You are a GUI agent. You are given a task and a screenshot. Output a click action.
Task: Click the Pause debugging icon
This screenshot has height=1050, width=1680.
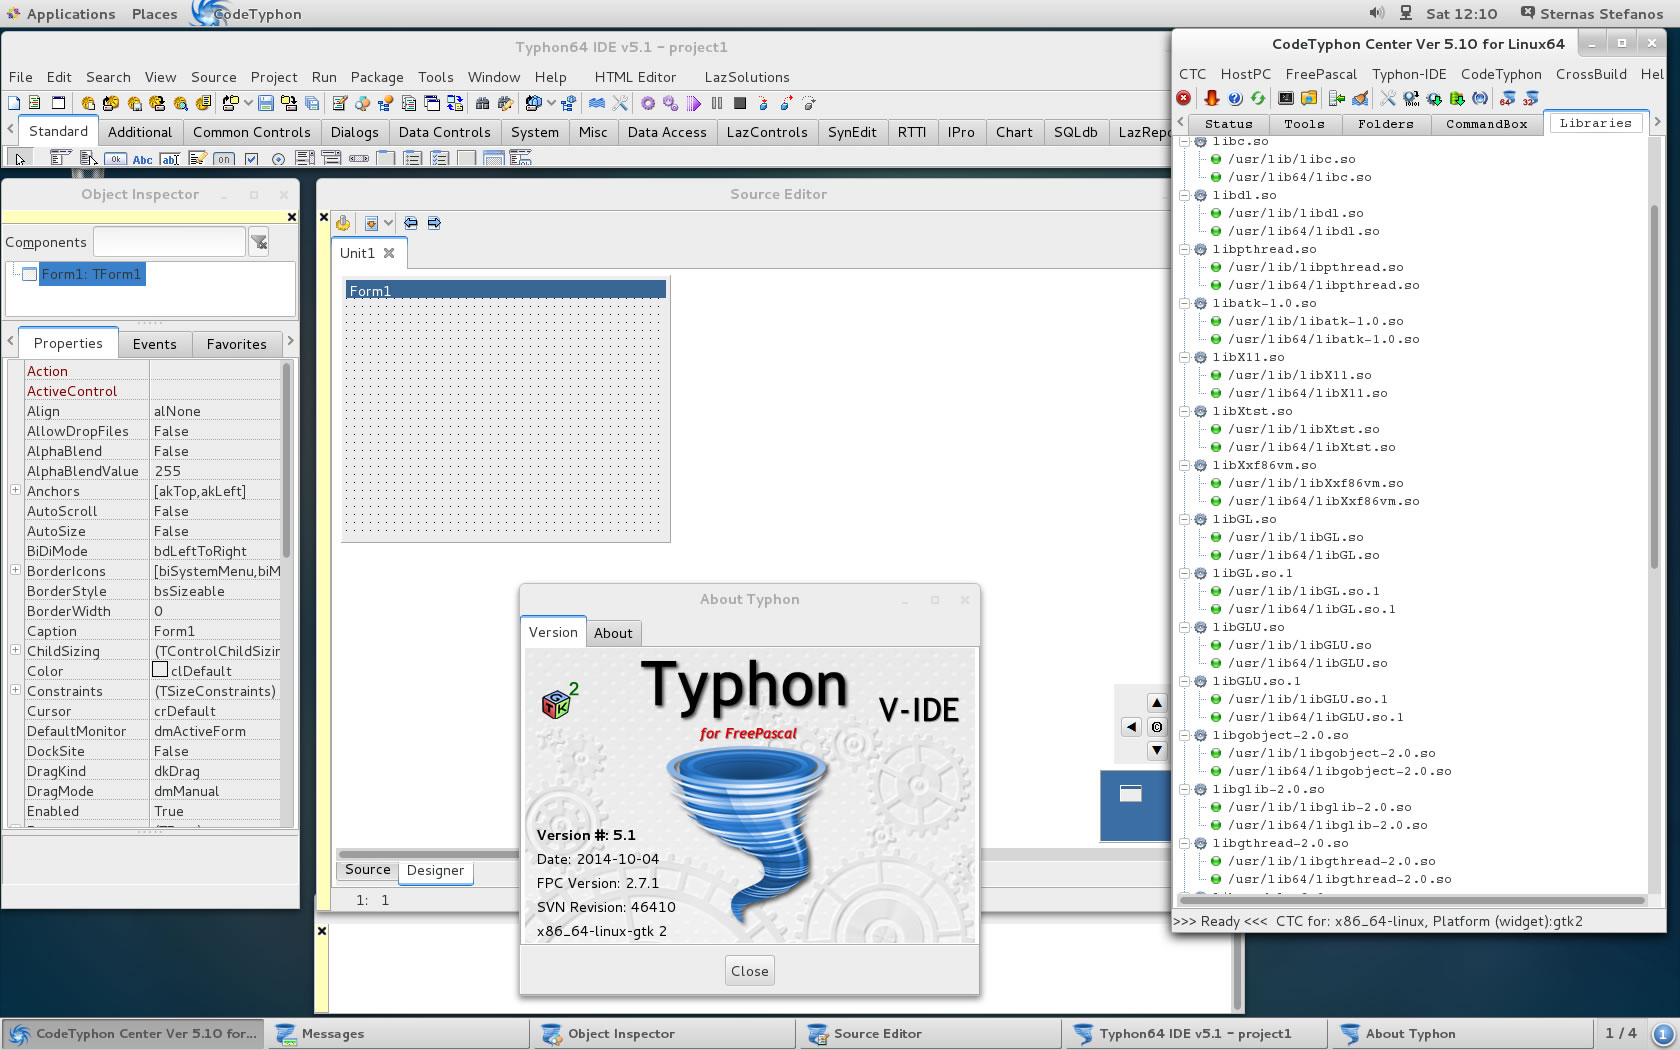click(717, 103)
